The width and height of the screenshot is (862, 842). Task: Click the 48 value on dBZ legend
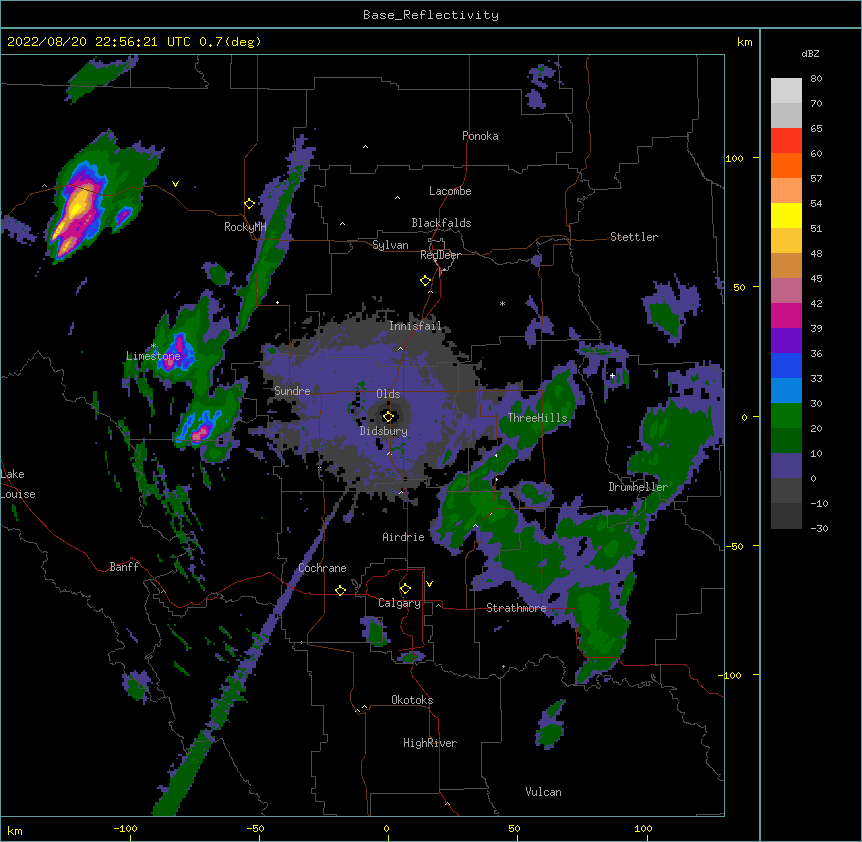click(816, 253)
